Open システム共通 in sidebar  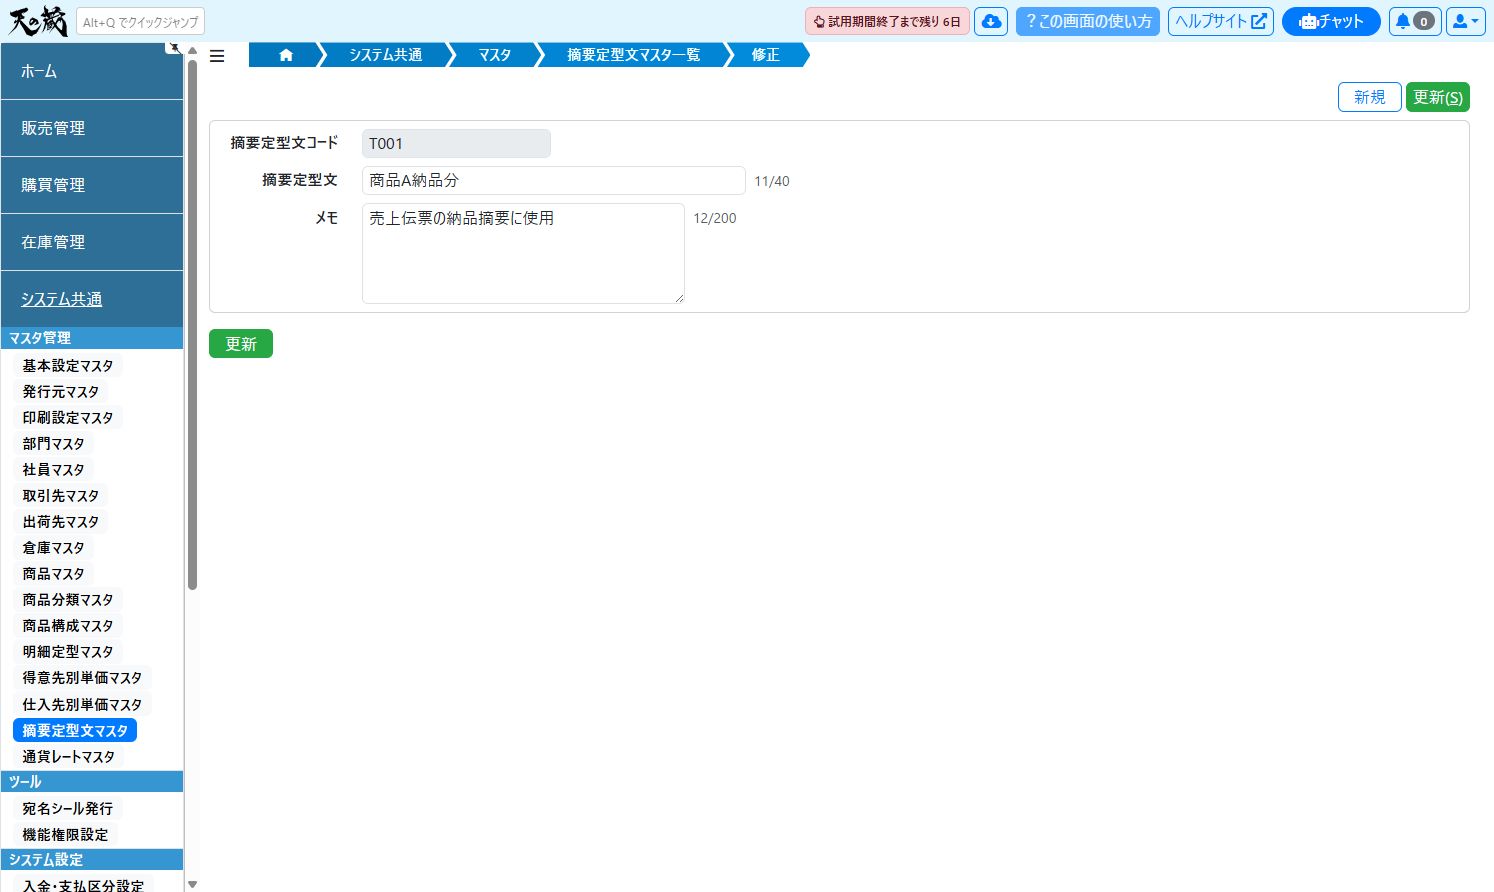tap(92, 299)
